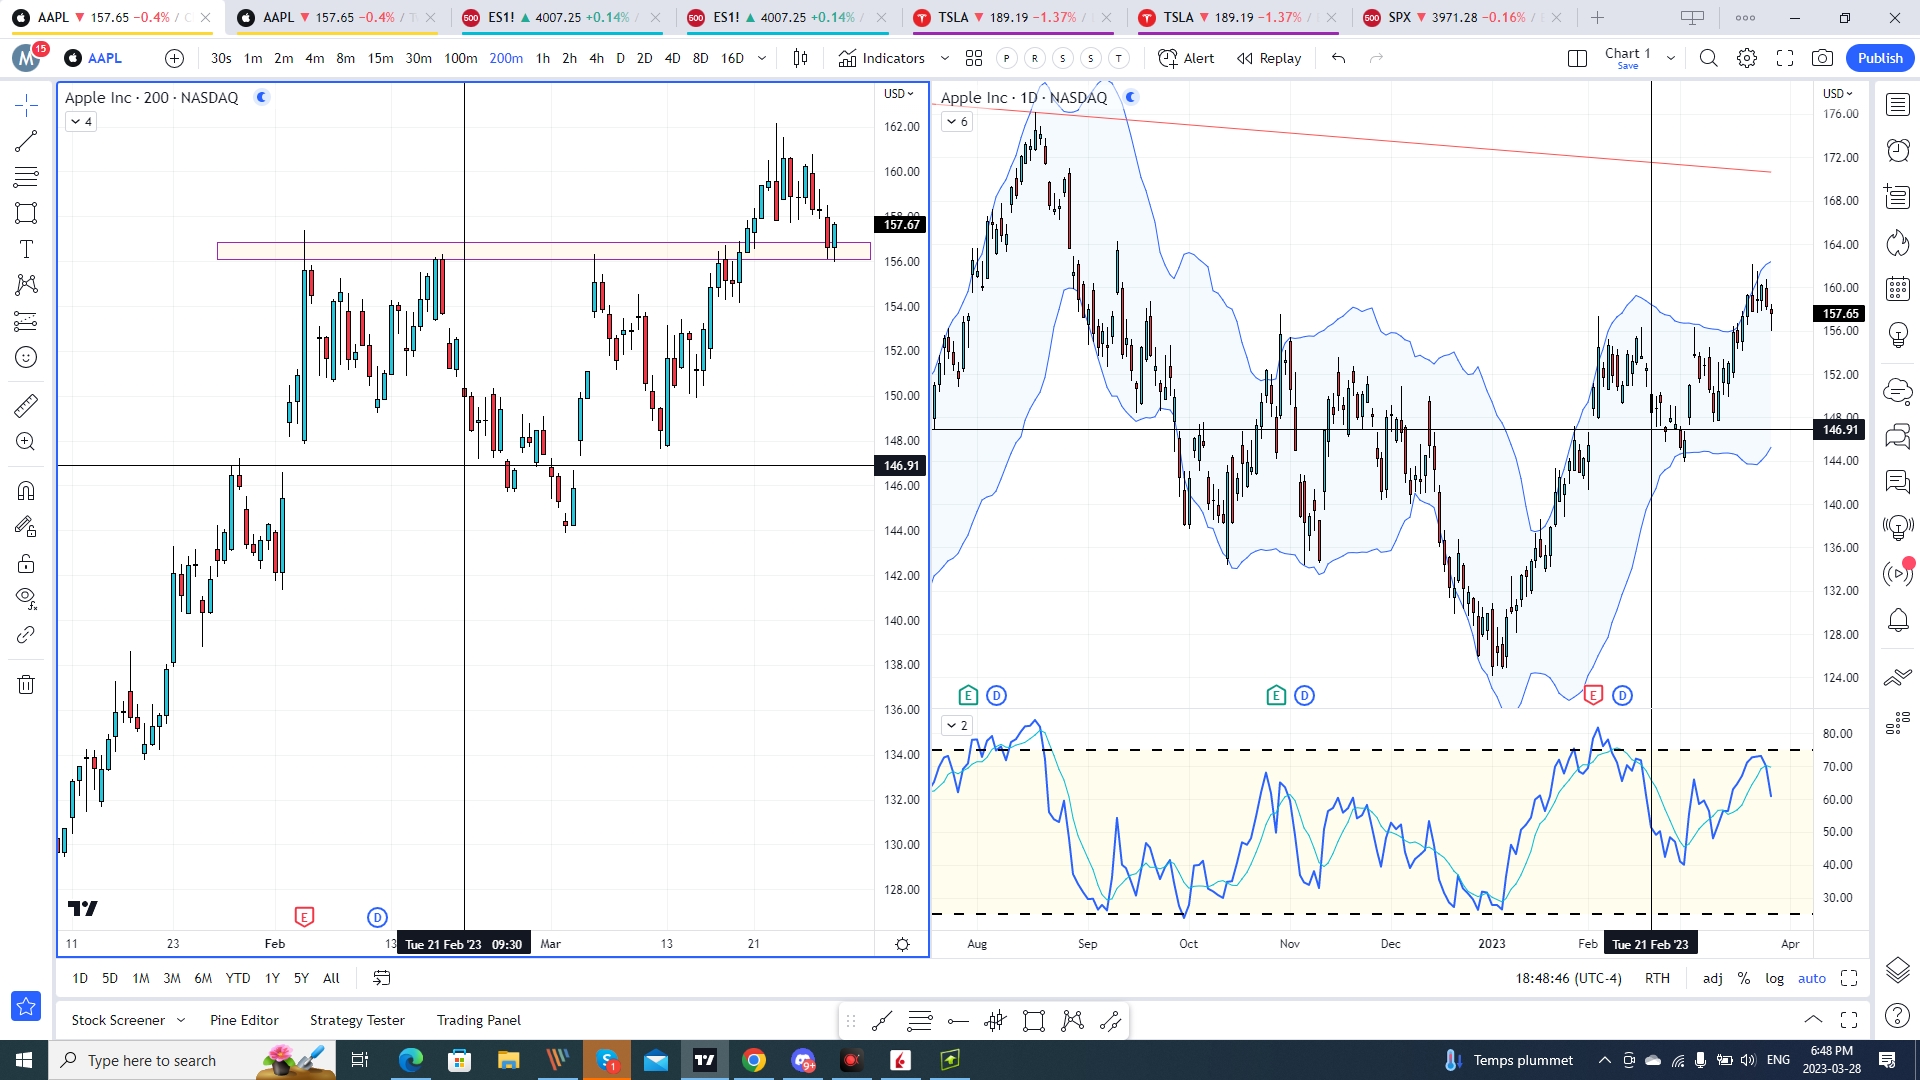
Task: Open File Explorer from the taskbar
Action: (x=508, y=1060)
